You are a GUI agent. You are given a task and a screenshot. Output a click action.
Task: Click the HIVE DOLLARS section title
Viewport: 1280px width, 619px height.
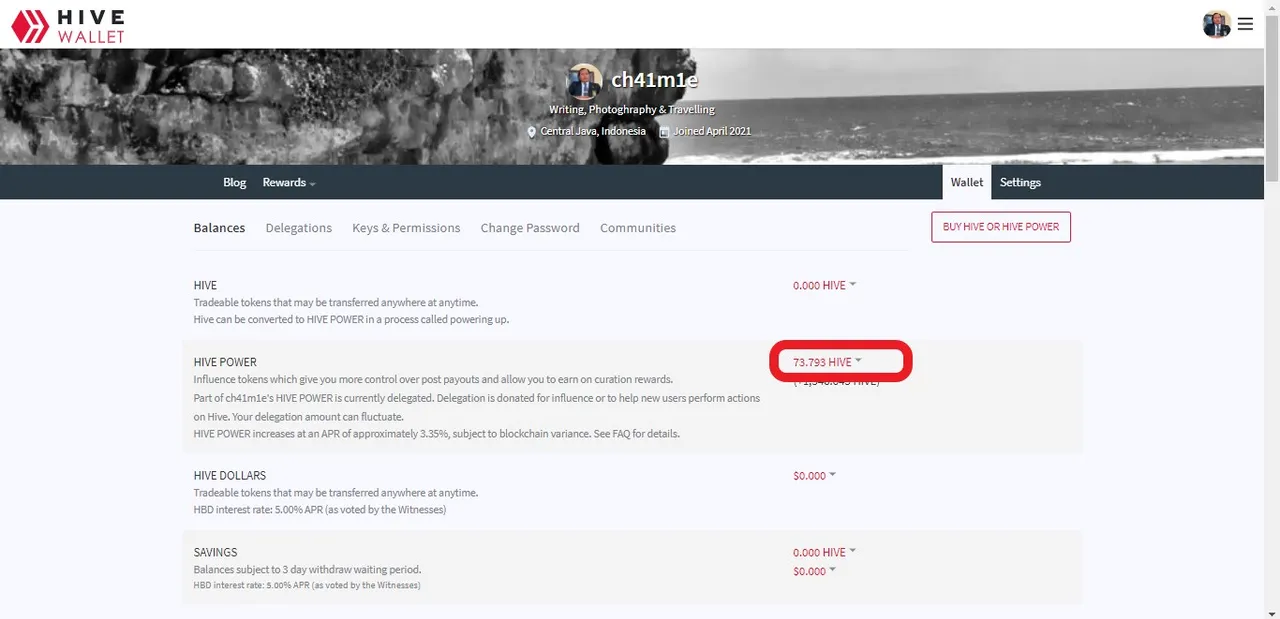click(230, 475)
